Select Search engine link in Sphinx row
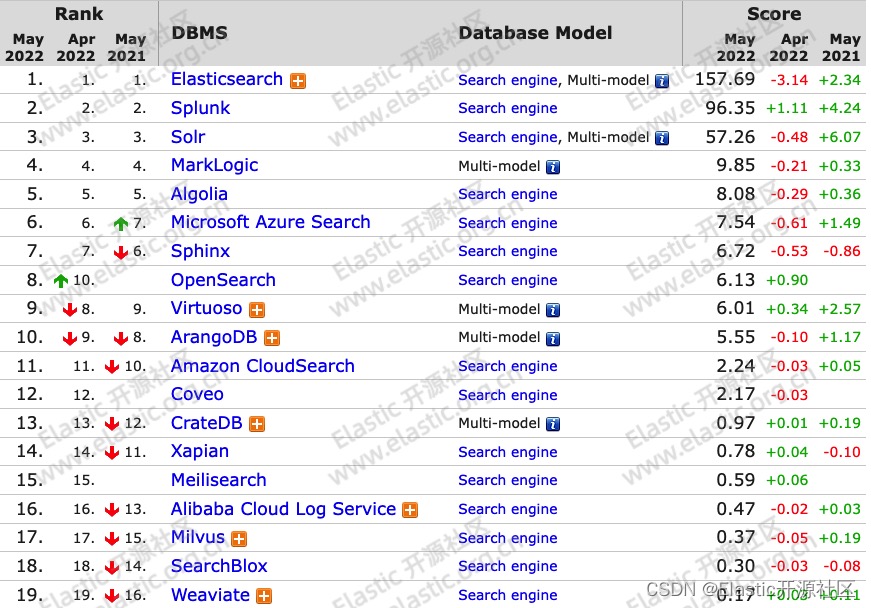 coord(508,252)
